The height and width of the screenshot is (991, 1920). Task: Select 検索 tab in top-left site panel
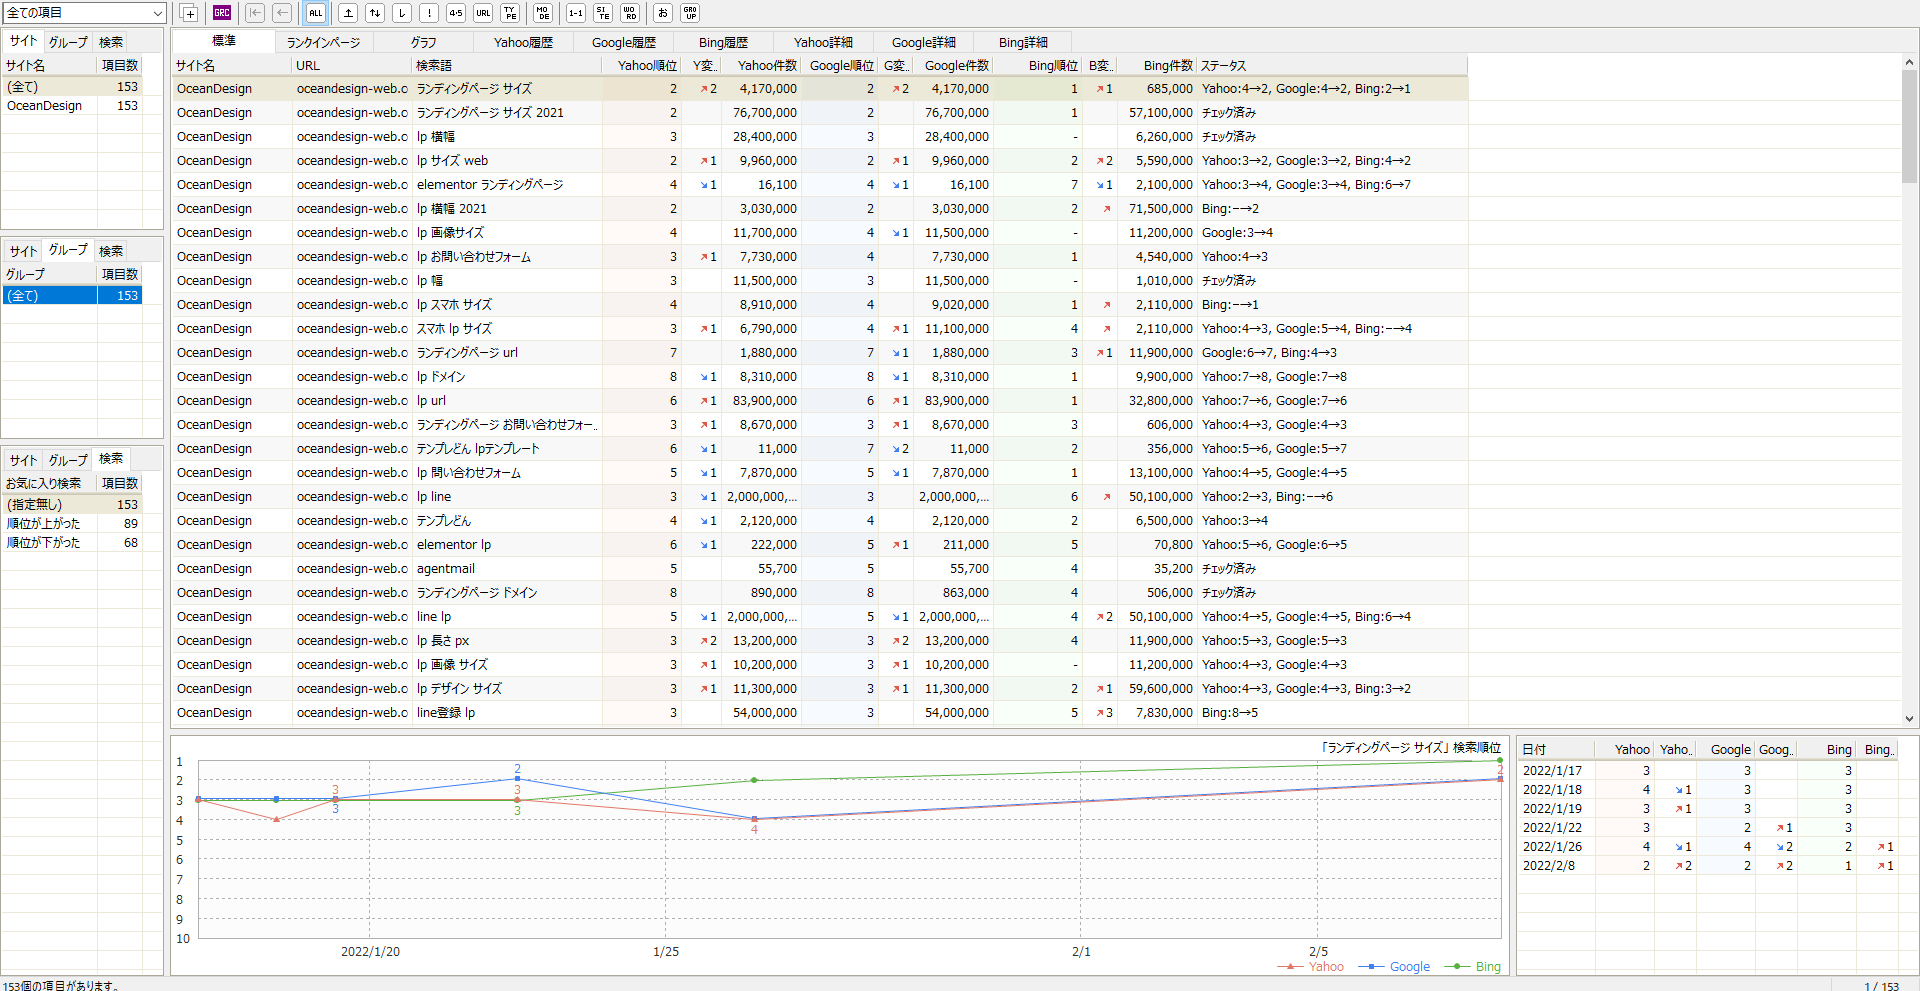[111, 42]
